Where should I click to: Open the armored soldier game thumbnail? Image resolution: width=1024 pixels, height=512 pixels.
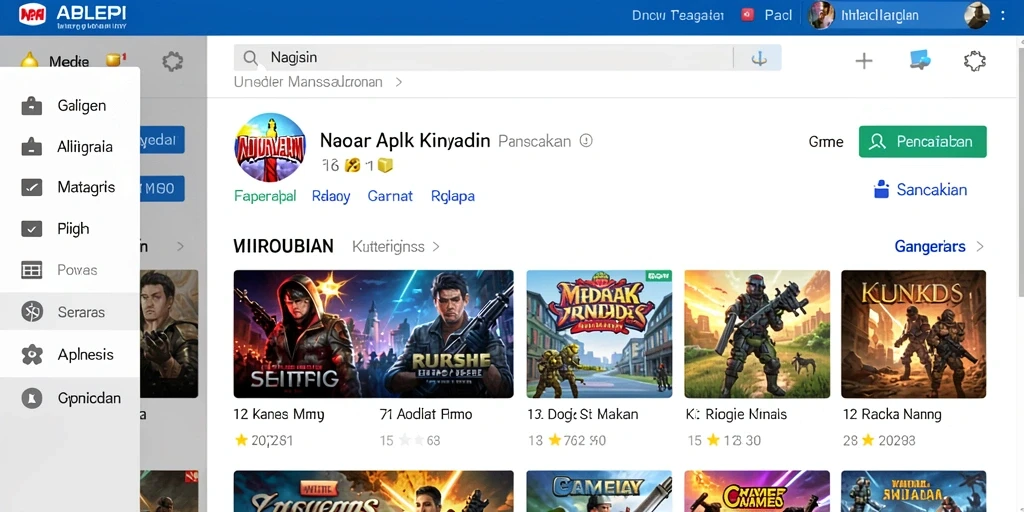(757, 334)
